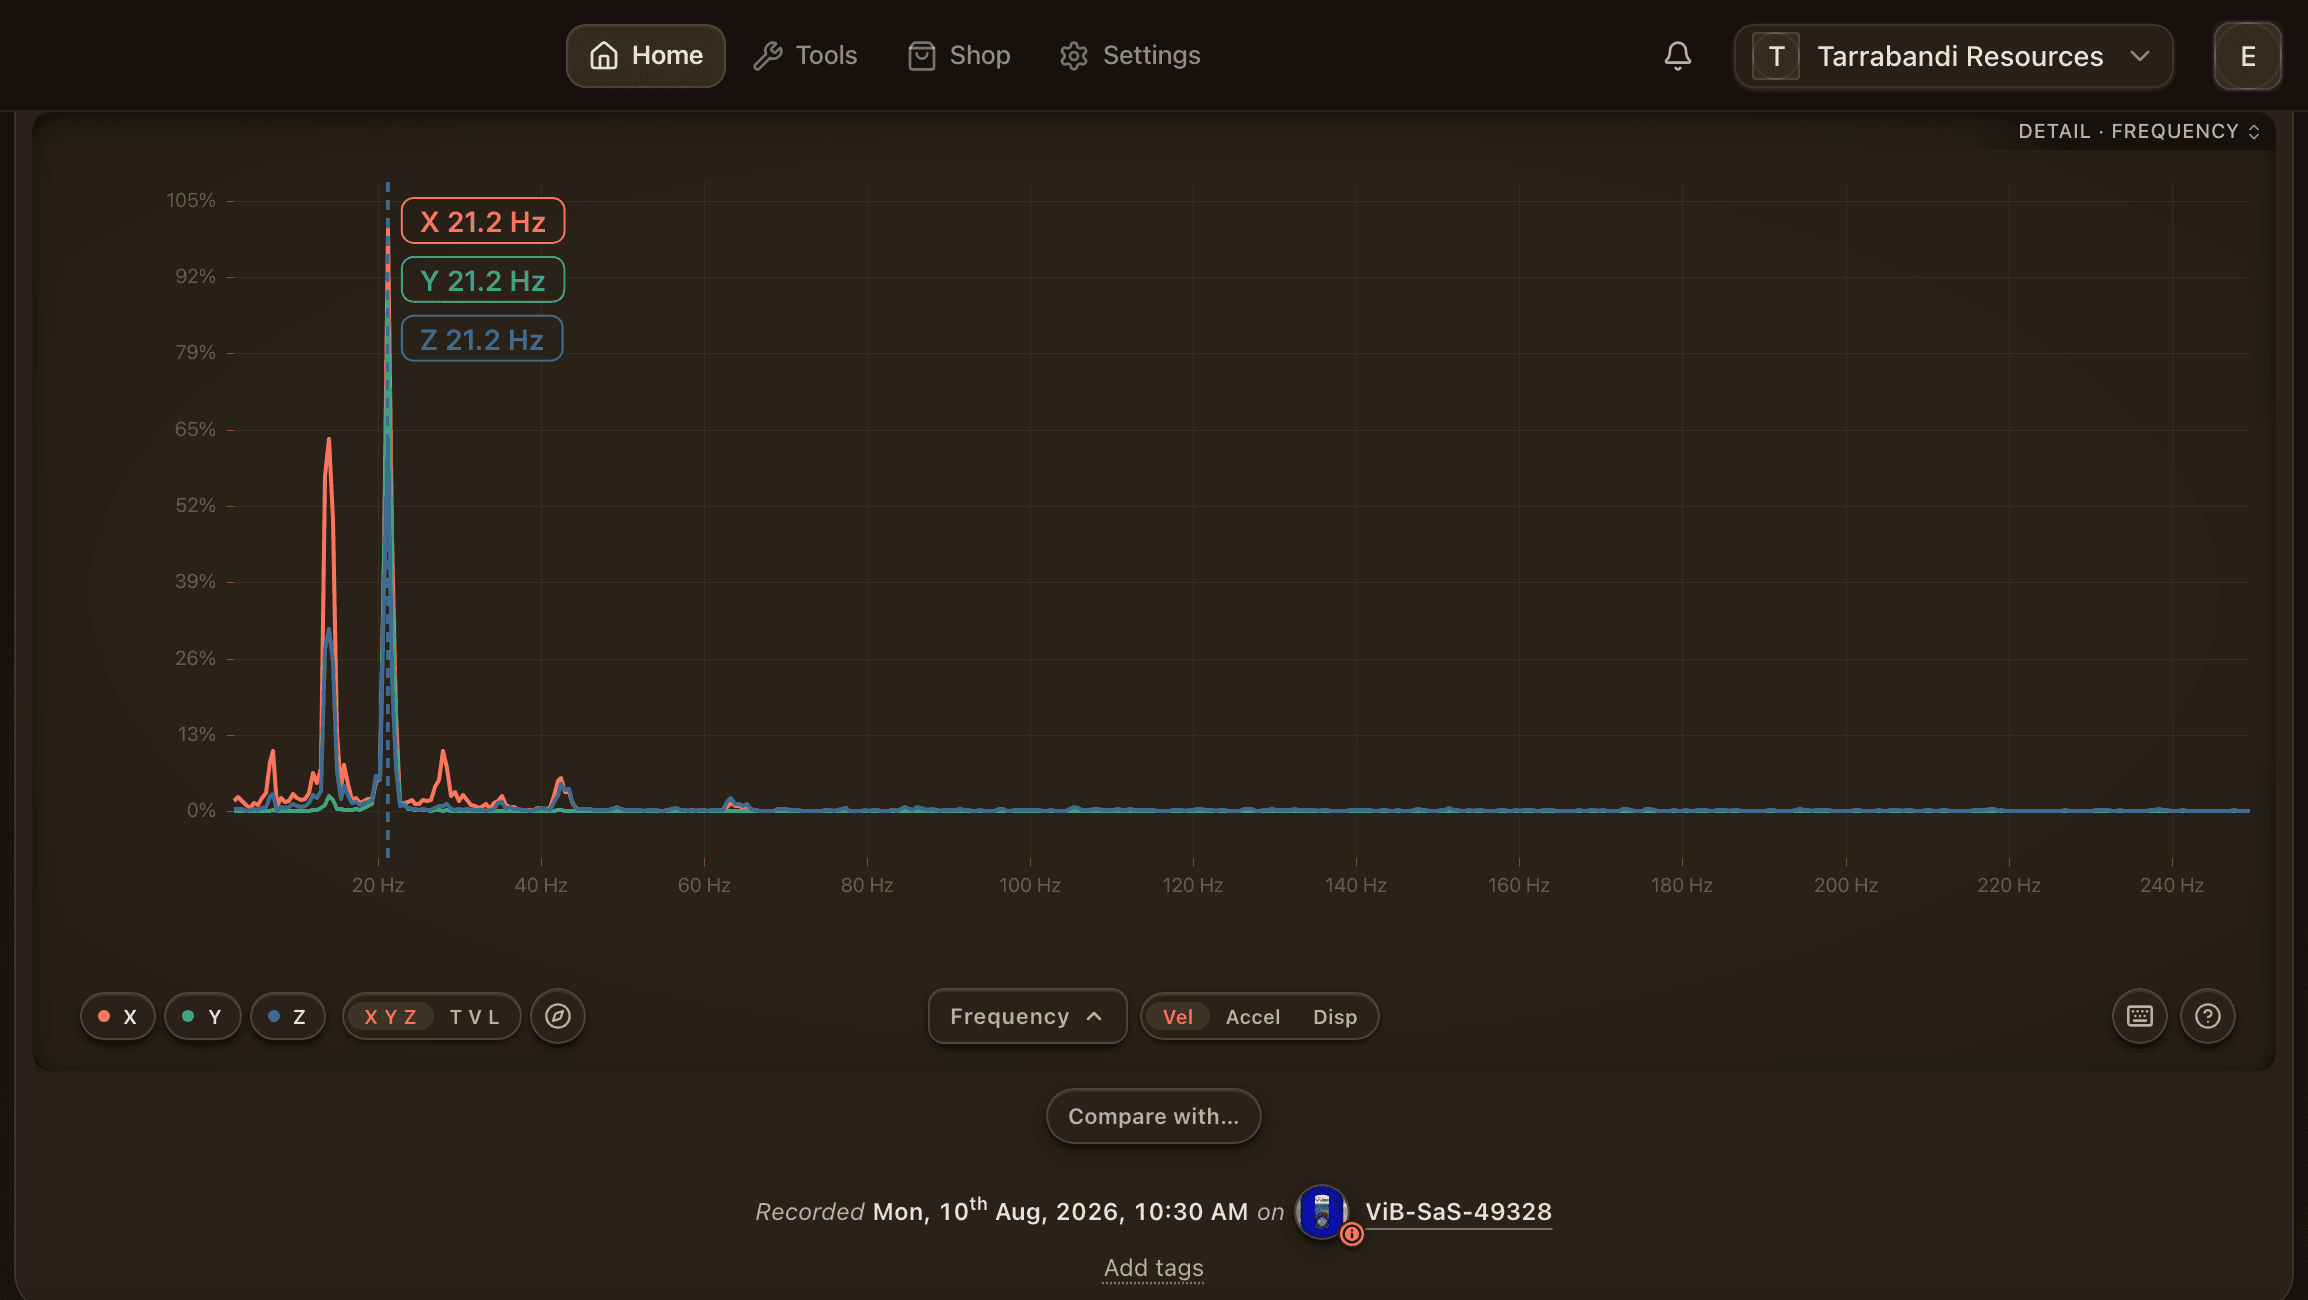The image size is (2308, 1300).
Task: Select Vel measurement
Action: tap(1177, 1017)
